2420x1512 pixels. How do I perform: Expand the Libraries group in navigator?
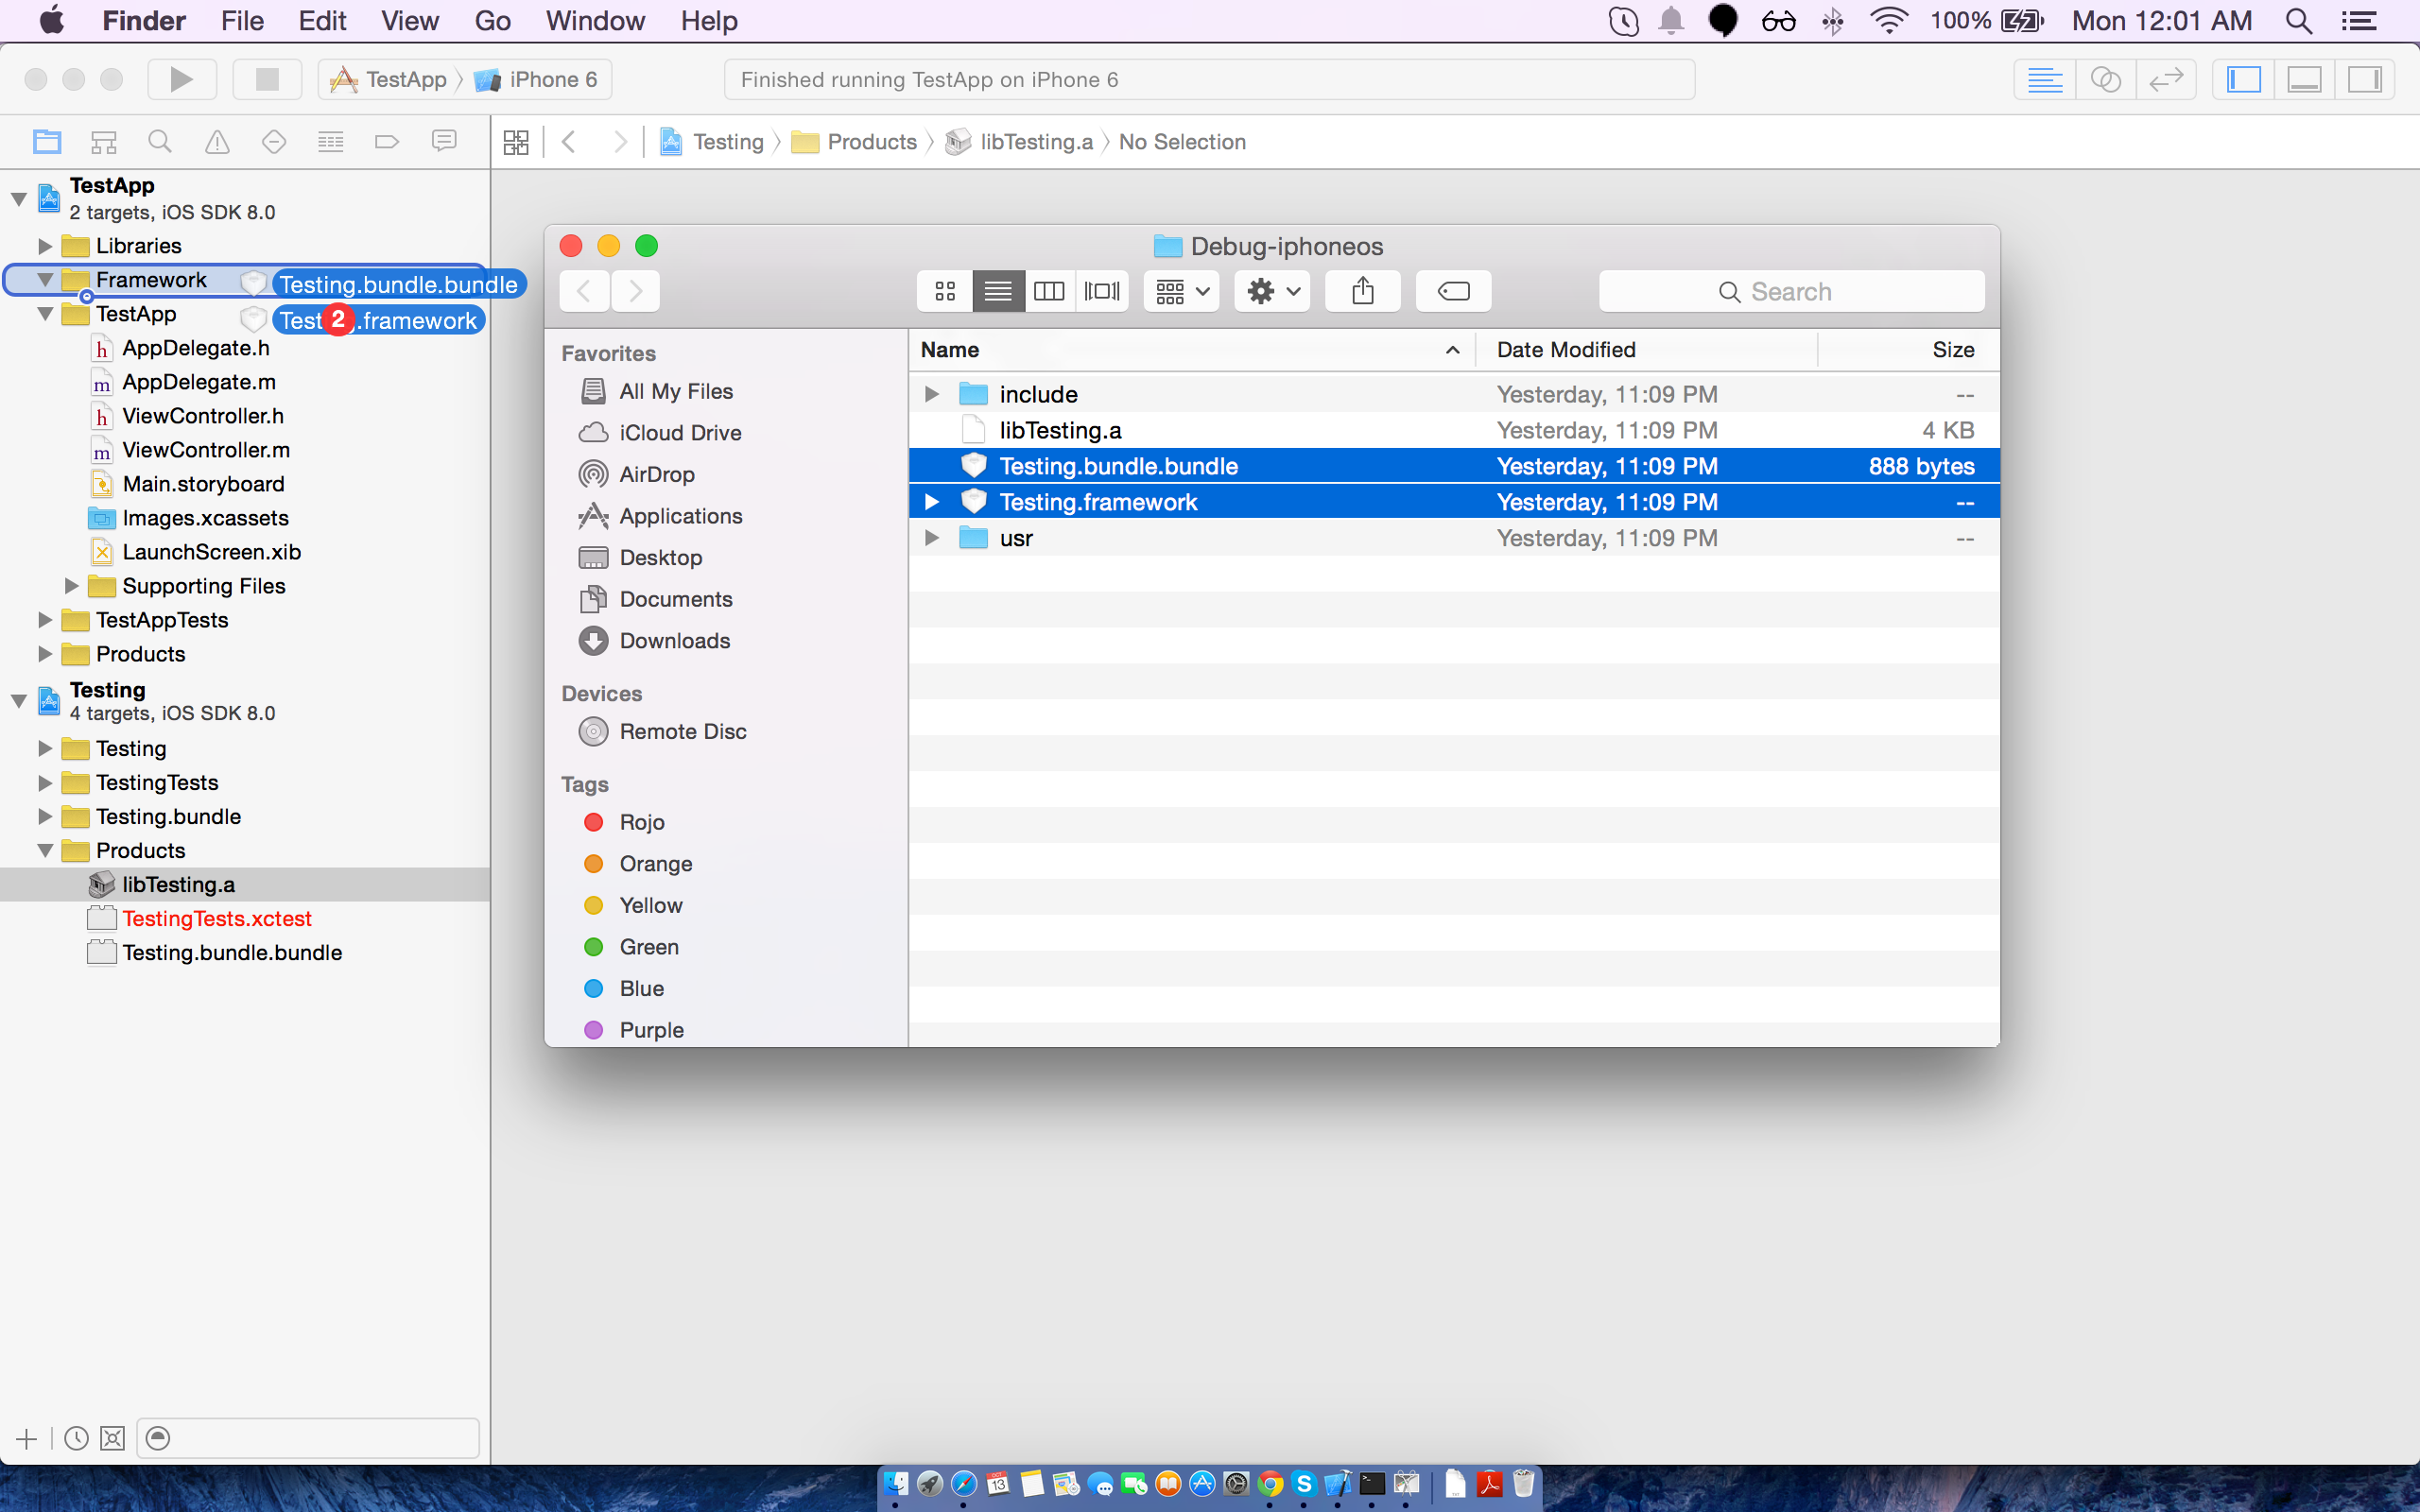44,246
